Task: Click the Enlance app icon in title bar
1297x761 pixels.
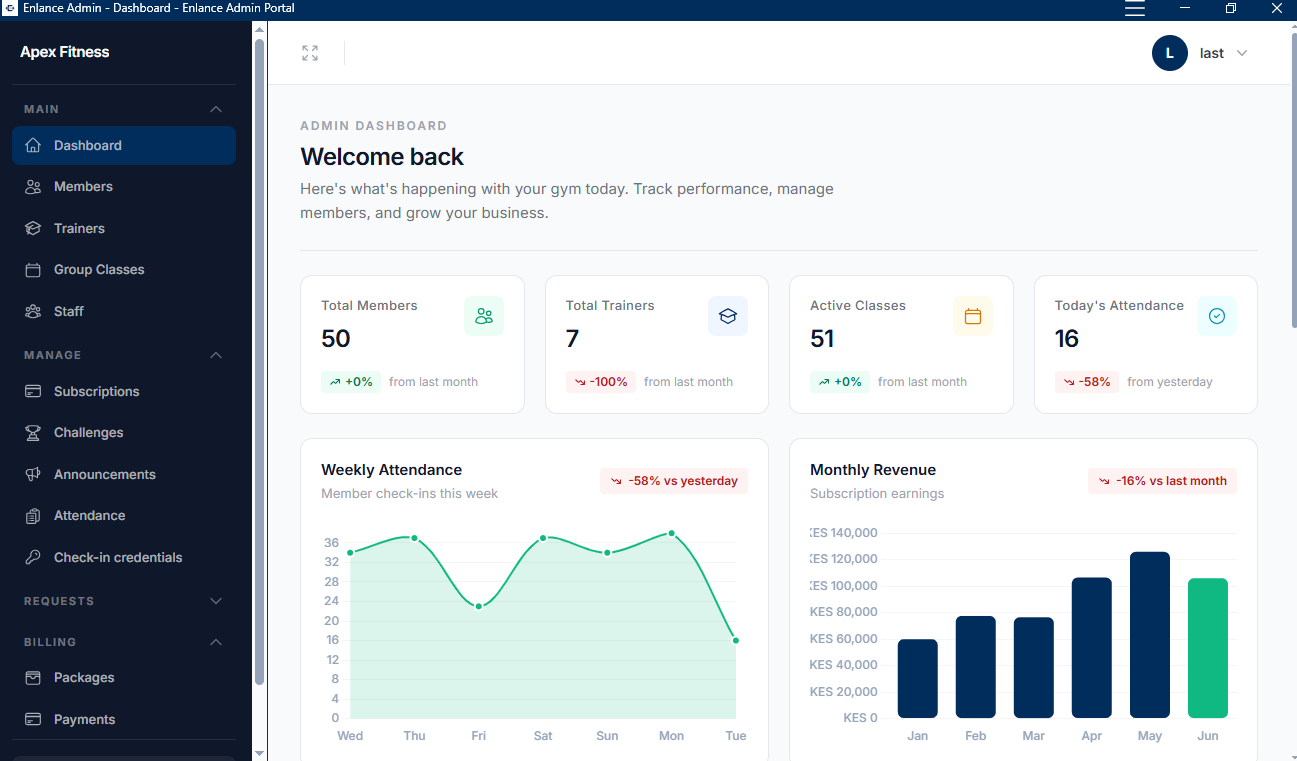Action: tap(9, 8)
